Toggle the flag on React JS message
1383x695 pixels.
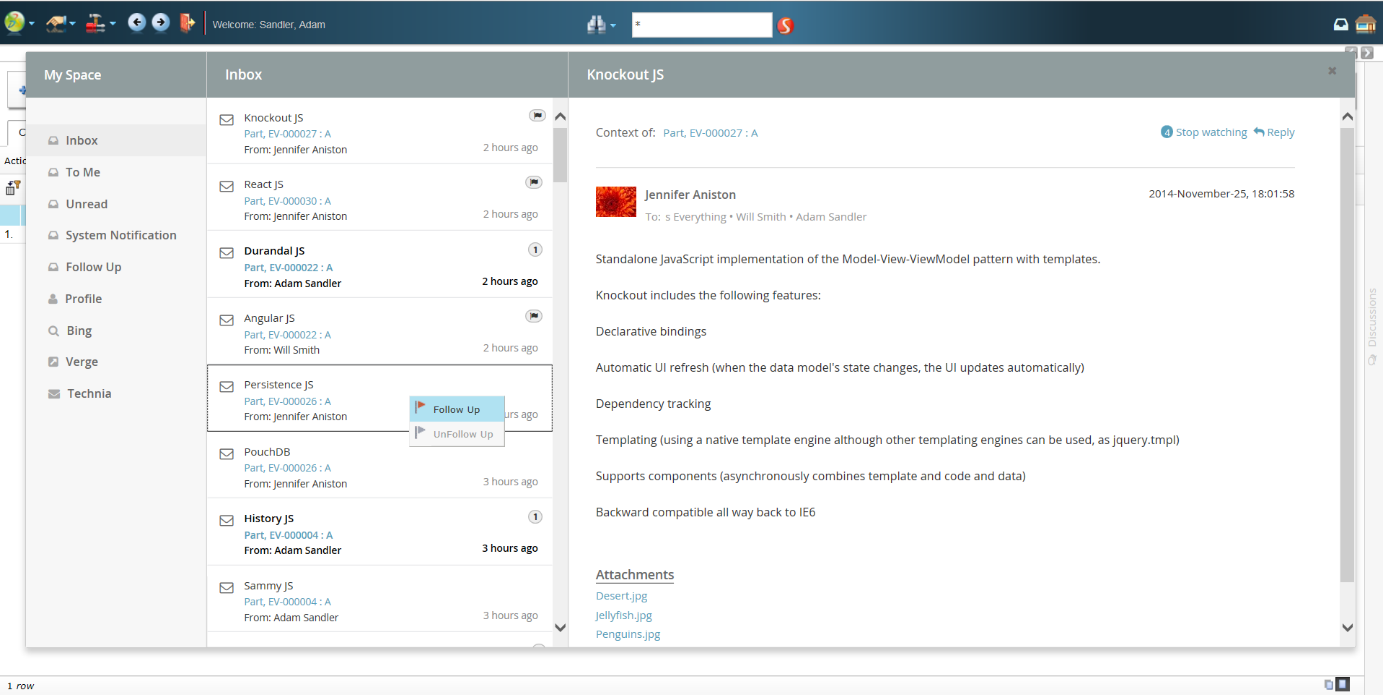(x=534, y=183)
